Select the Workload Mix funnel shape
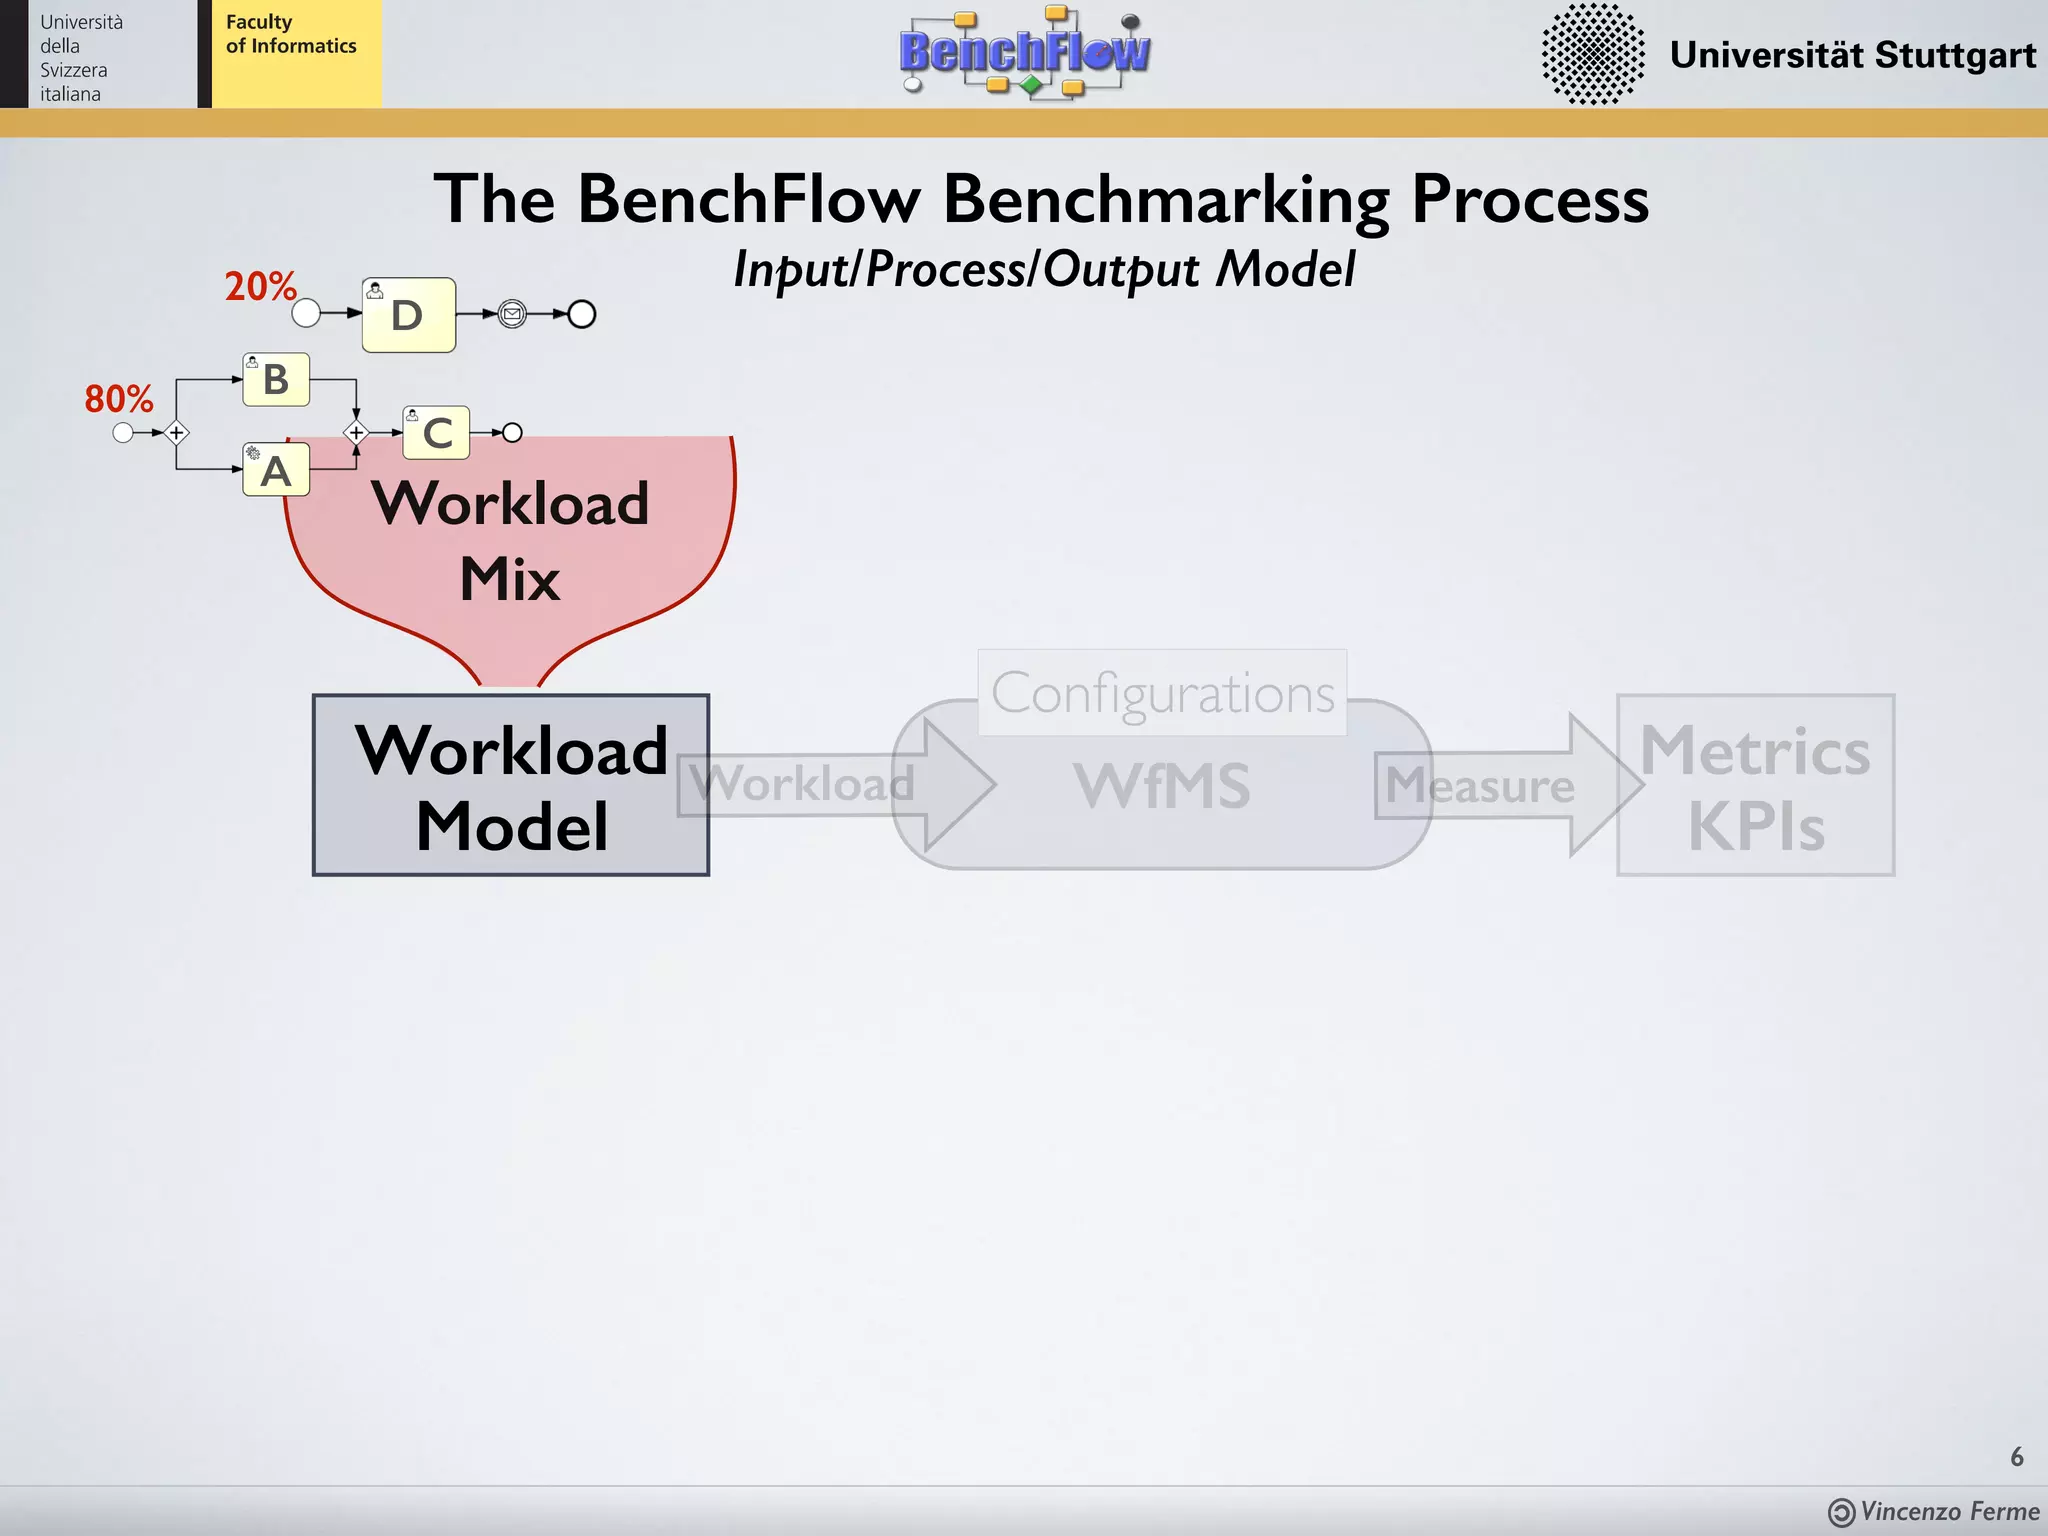 (x=510, y=560)
